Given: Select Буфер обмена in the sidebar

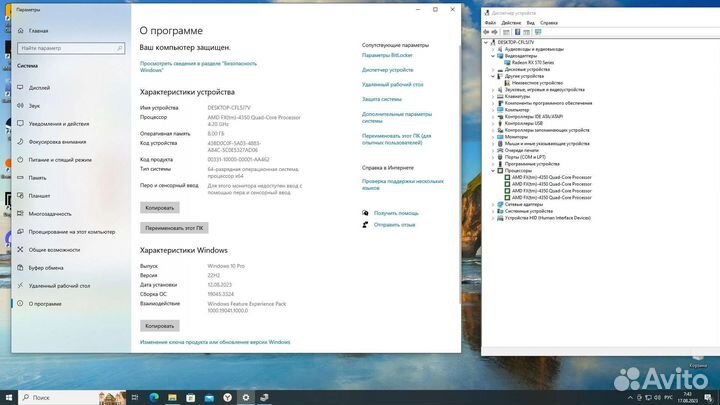Looking at the screenshot, I should [46, 268].
